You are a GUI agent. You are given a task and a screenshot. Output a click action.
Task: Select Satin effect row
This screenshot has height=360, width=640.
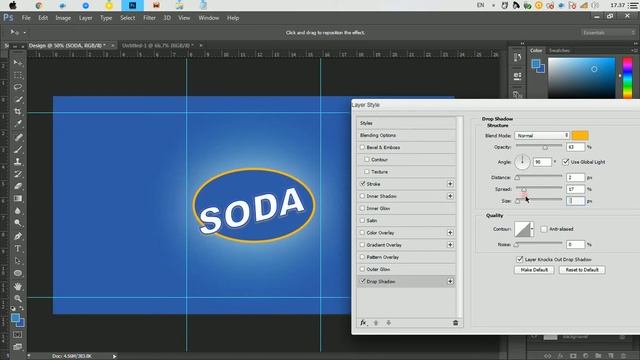click(407, 220)
